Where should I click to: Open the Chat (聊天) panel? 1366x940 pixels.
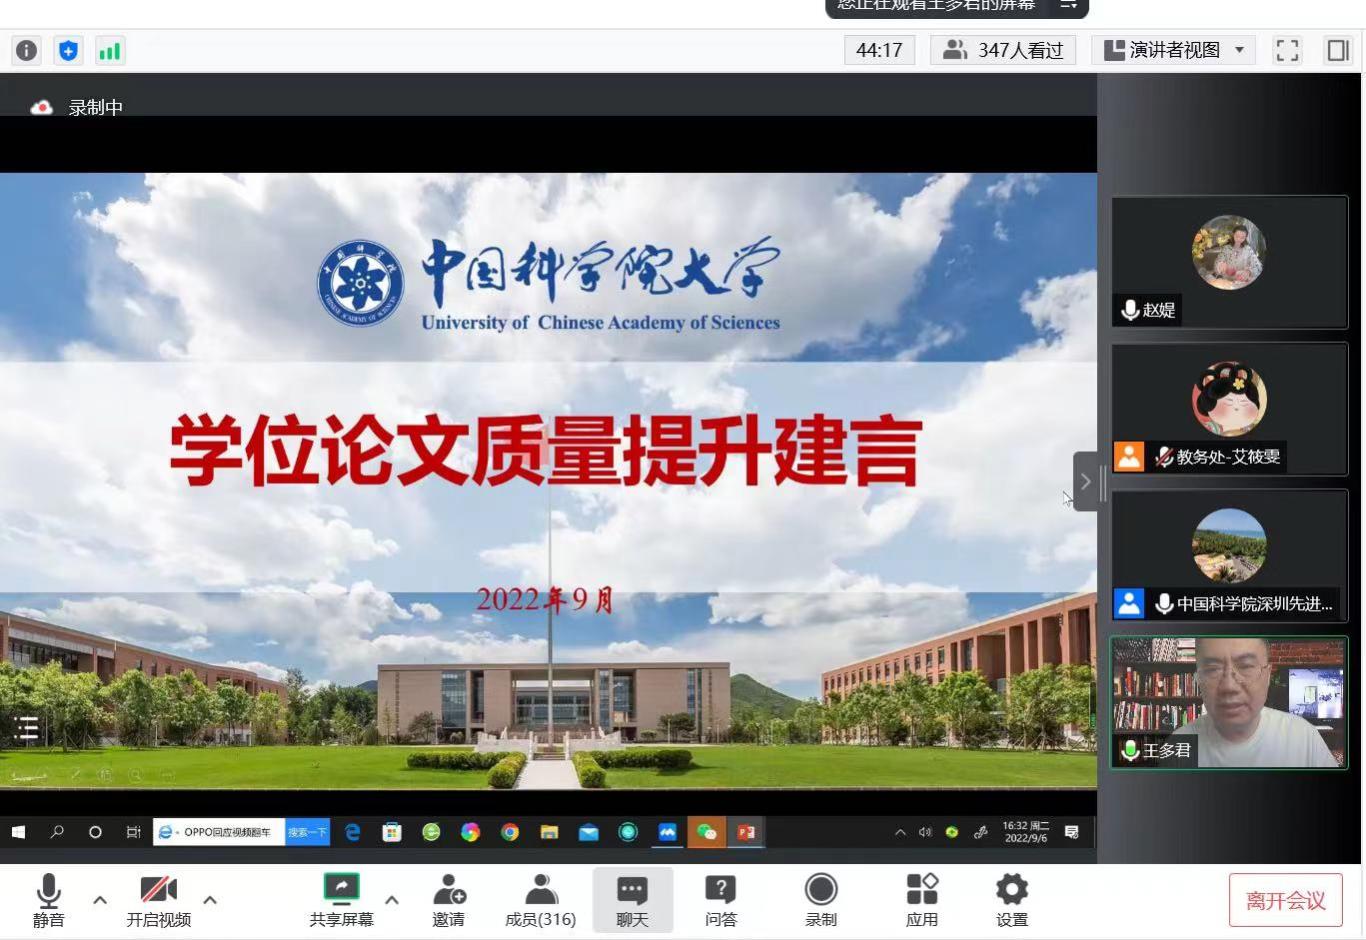632,900
